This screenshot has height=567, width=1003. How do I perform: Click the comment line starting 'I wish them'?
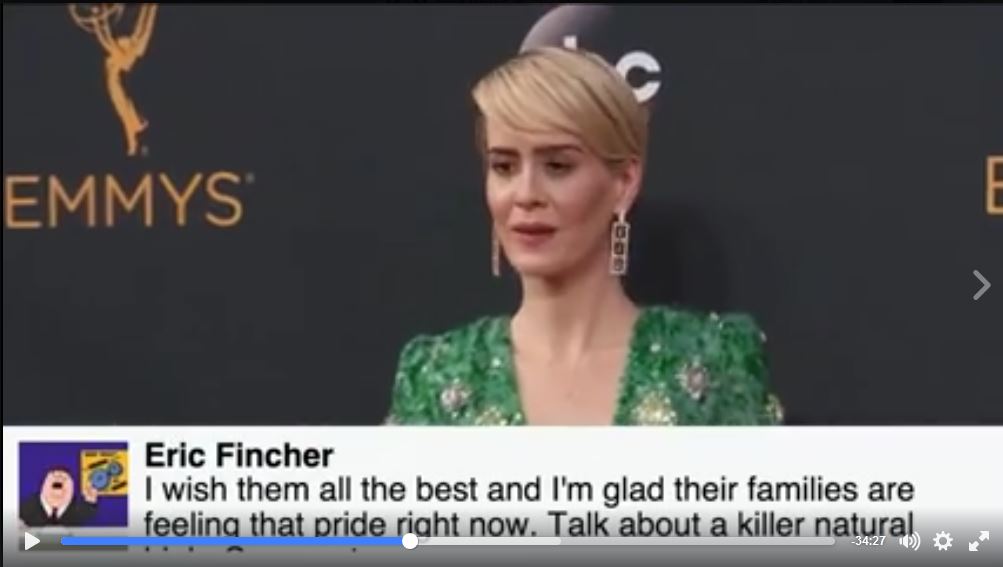[x=529, y=490]
